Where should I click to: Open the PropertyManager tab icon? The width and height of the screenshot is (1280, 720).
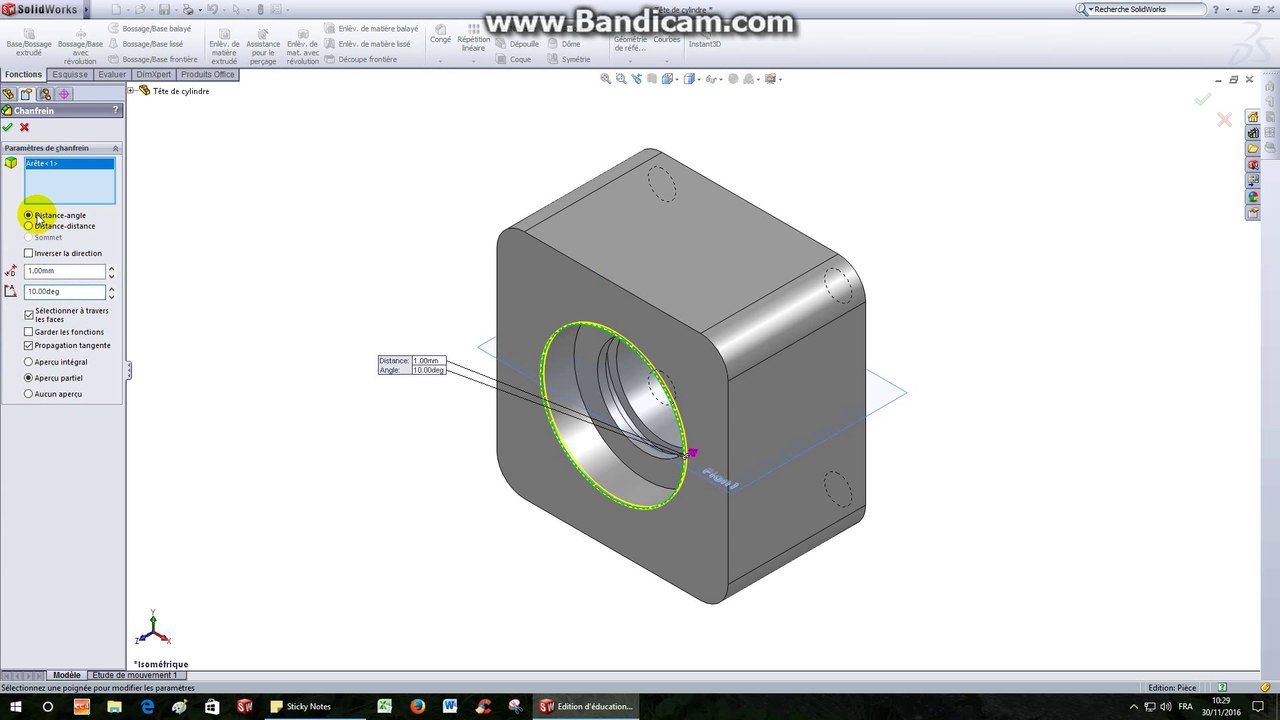click(x=27, y=94)
